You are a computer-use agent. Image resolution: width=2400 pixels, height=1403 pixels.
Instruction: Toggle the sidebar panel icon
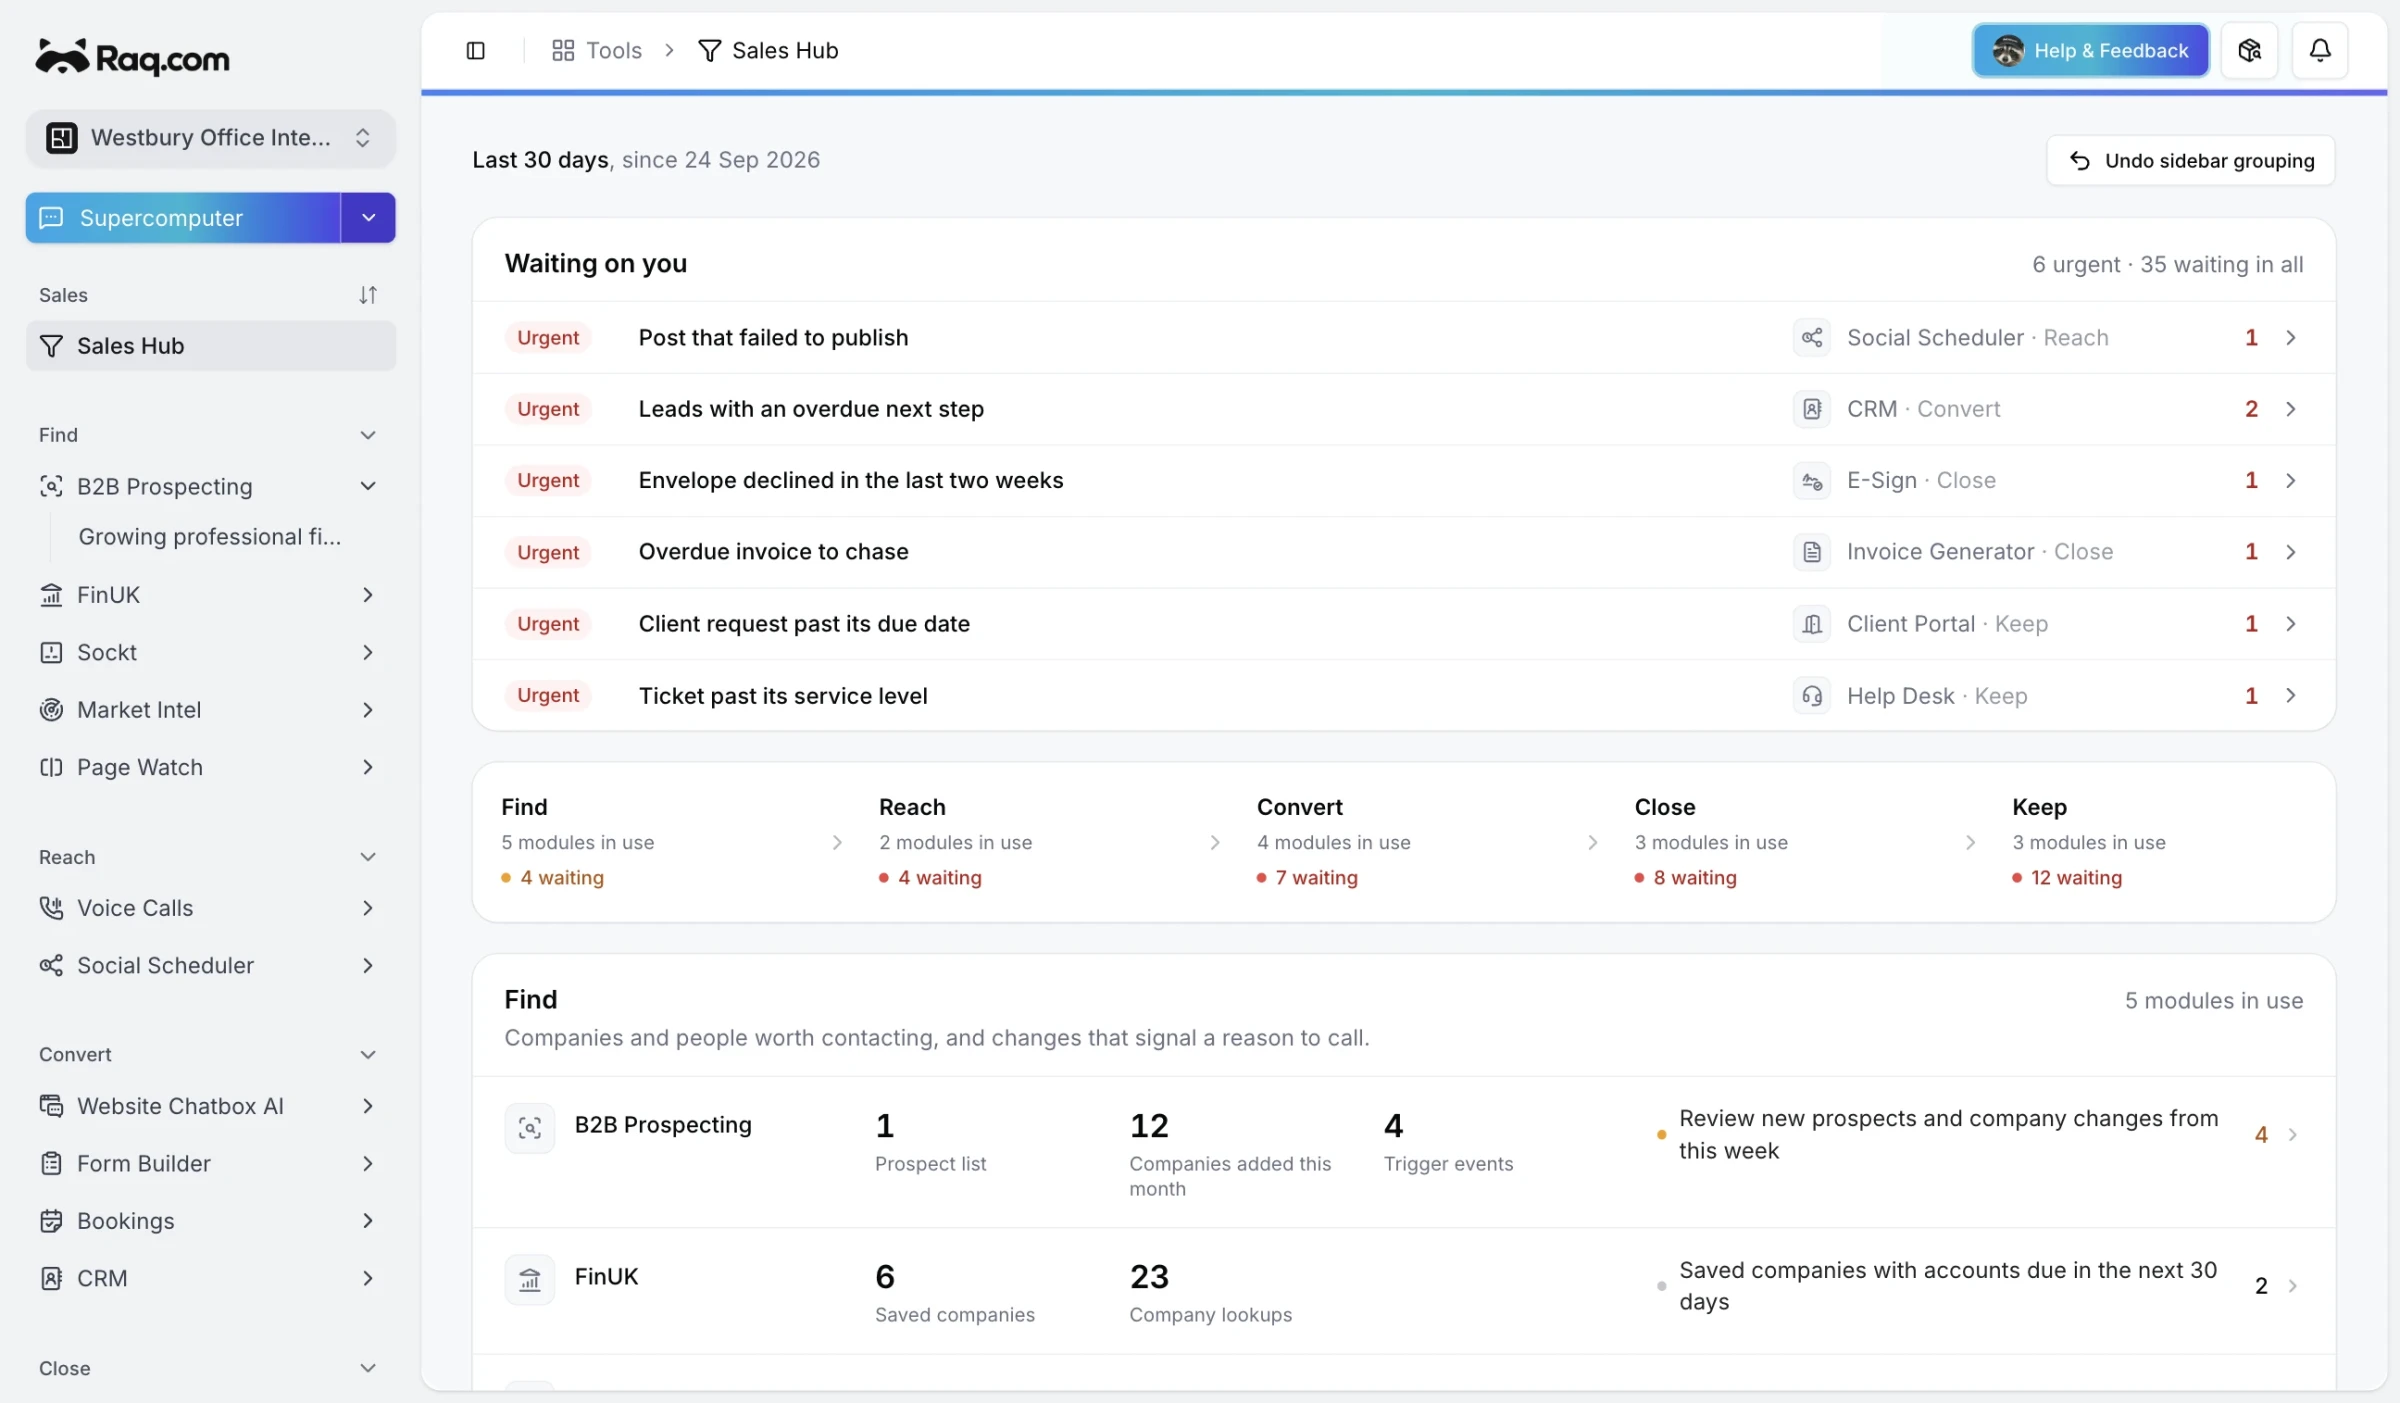click(x=476, y=50)
